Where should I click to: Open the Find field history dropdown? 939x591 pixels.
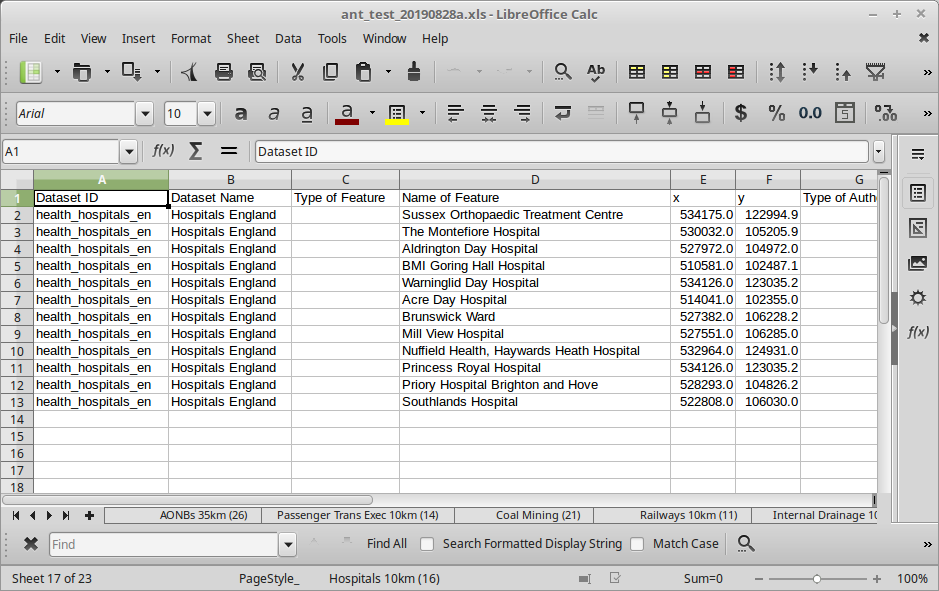coord(288,544)
